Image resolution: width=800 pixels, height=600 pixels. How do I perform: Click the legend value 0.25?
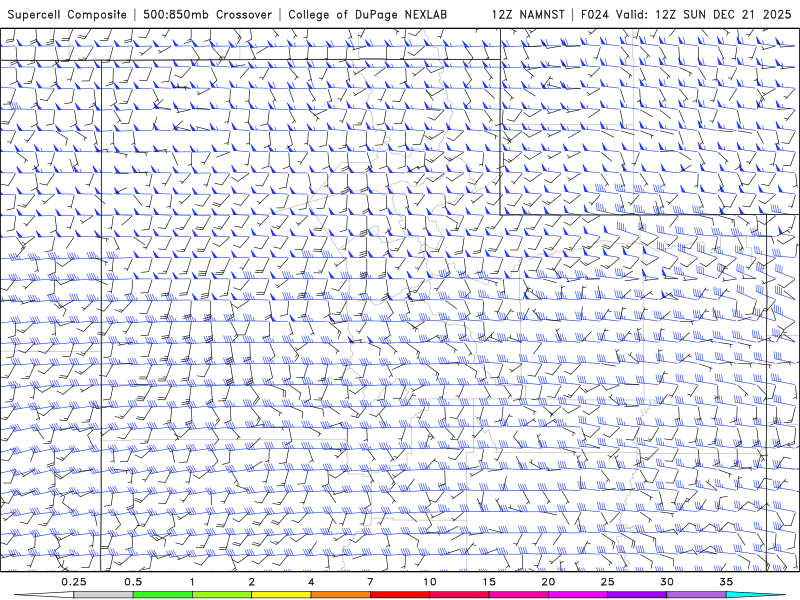[74, 582]
